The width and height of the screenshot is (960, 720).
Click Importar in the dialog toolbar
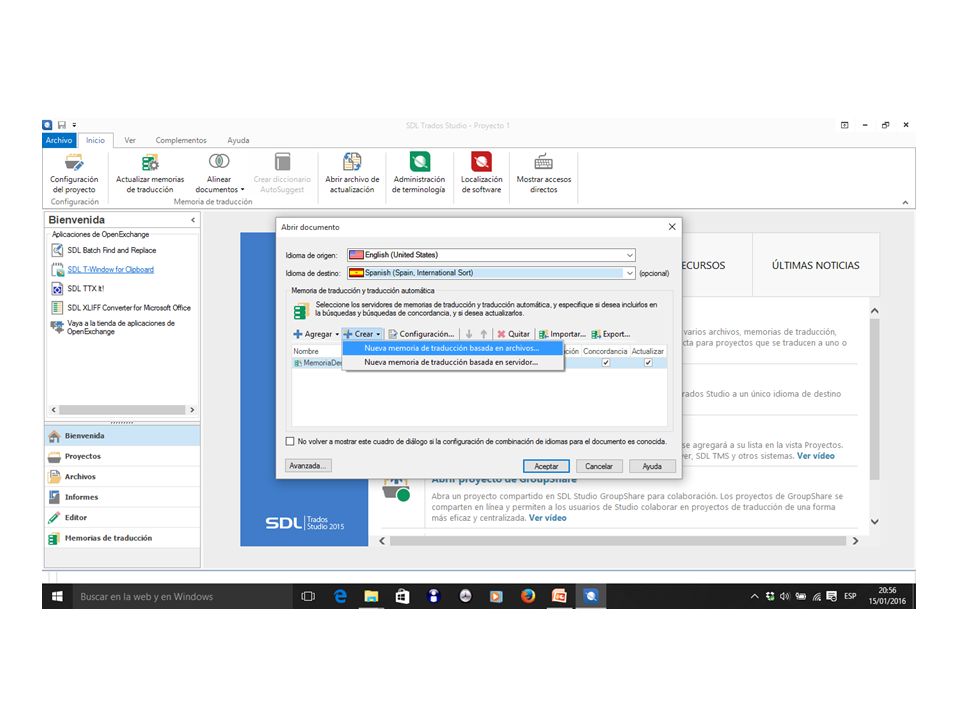pyautogui.click(x=562, y=334)
